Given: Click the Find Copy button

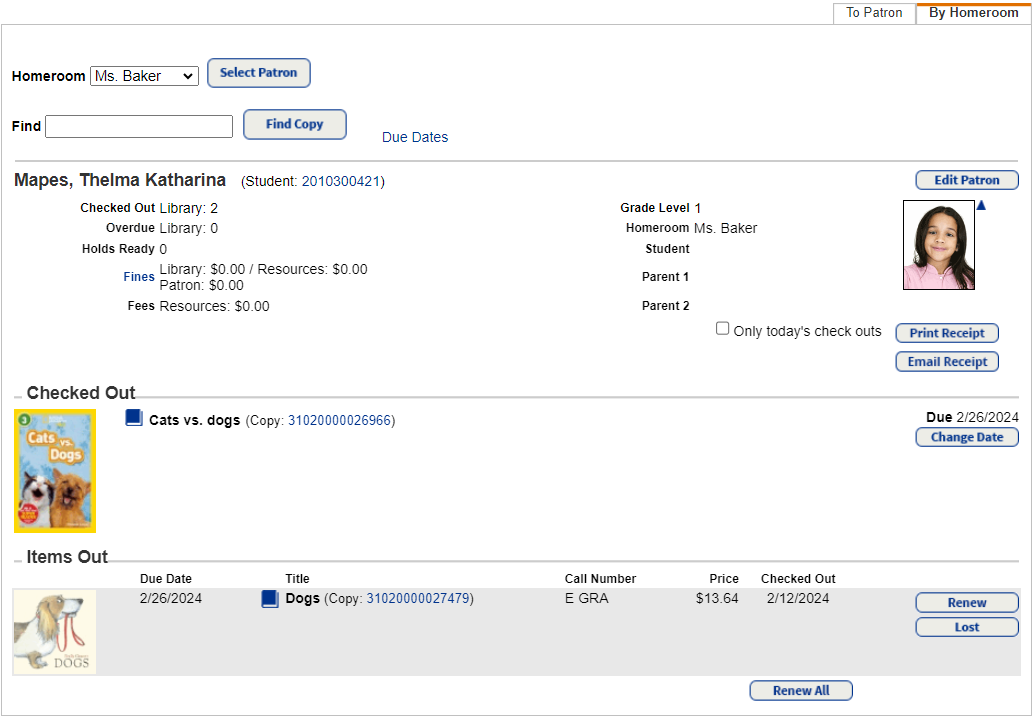Looking at the screenshot, I should click(294, 124).
